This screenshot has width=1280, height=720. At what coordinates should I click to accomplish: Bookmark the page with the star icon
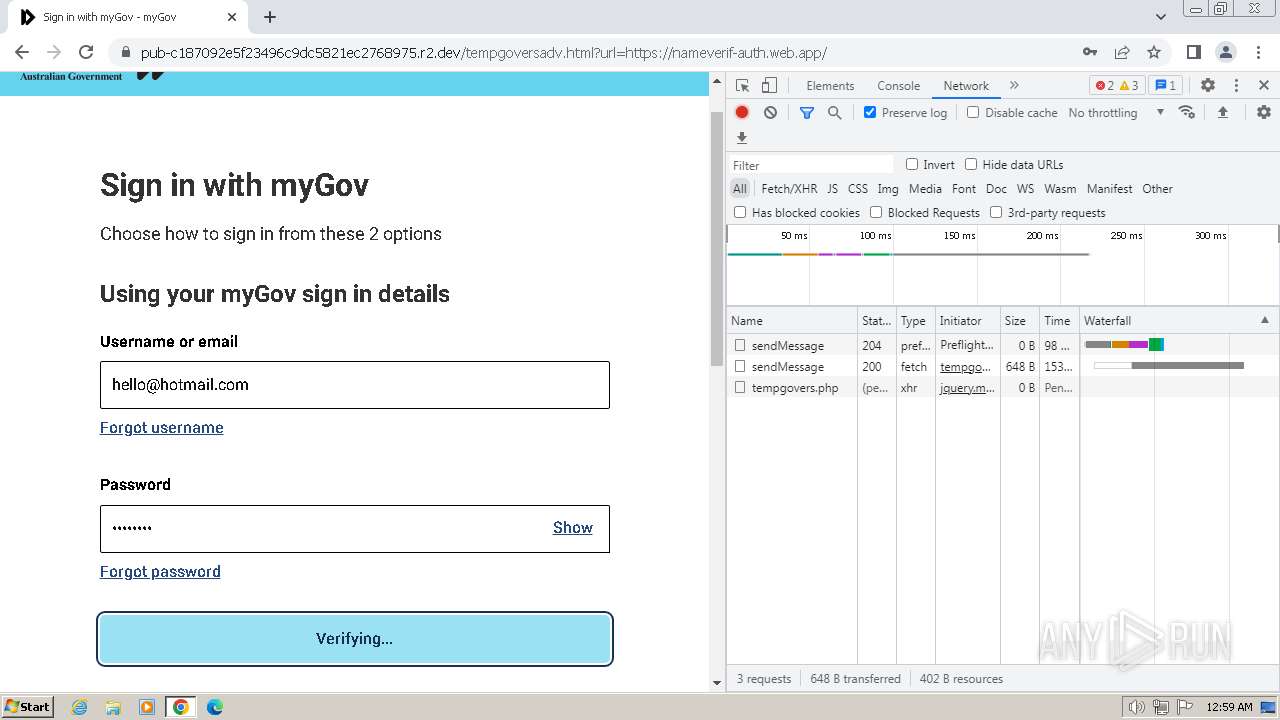coord(1154,52)
